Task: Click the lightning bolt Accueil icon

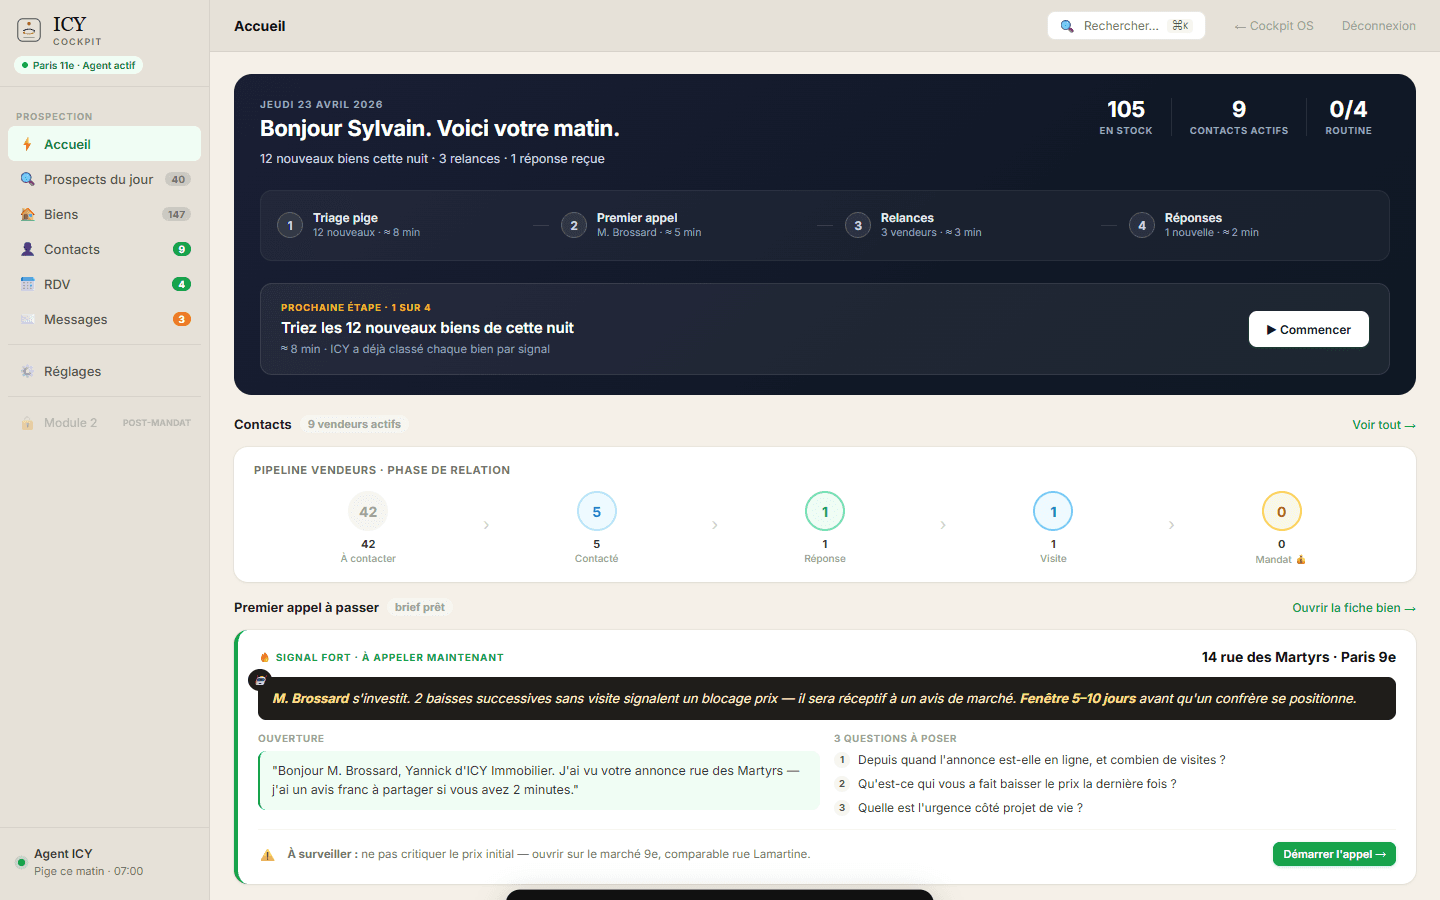Action: (27, 144)
